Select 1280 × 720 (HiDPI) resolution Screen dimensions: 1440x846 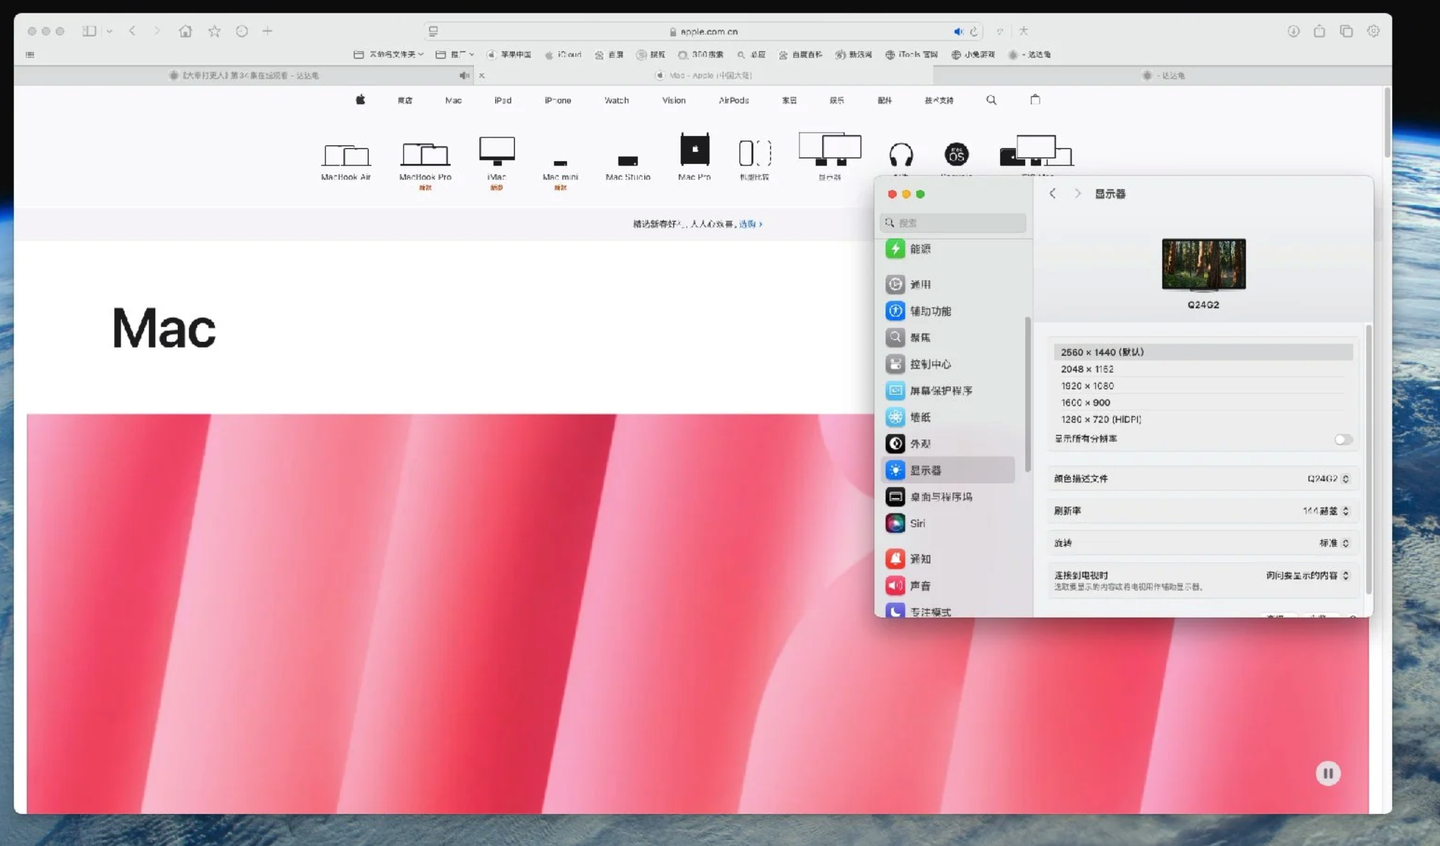[1203, 420]
